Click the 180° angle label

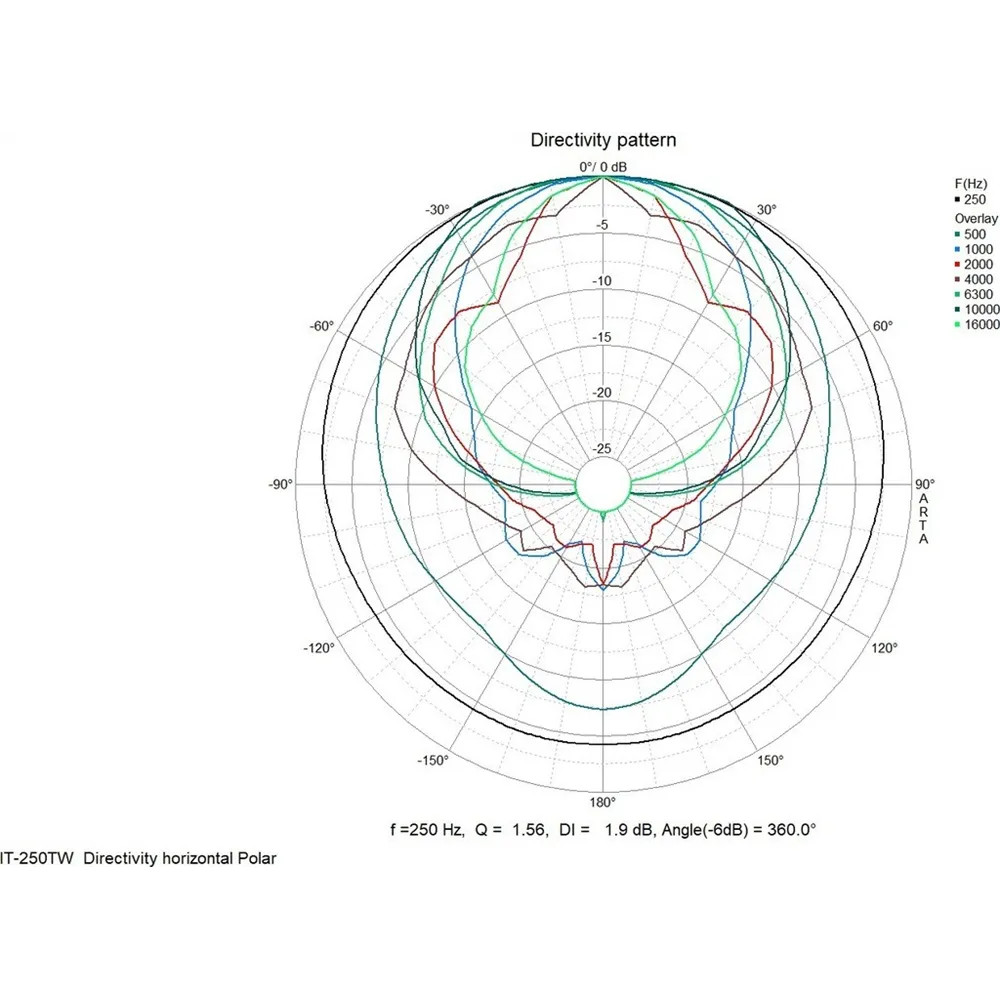[x=603, y=802]
